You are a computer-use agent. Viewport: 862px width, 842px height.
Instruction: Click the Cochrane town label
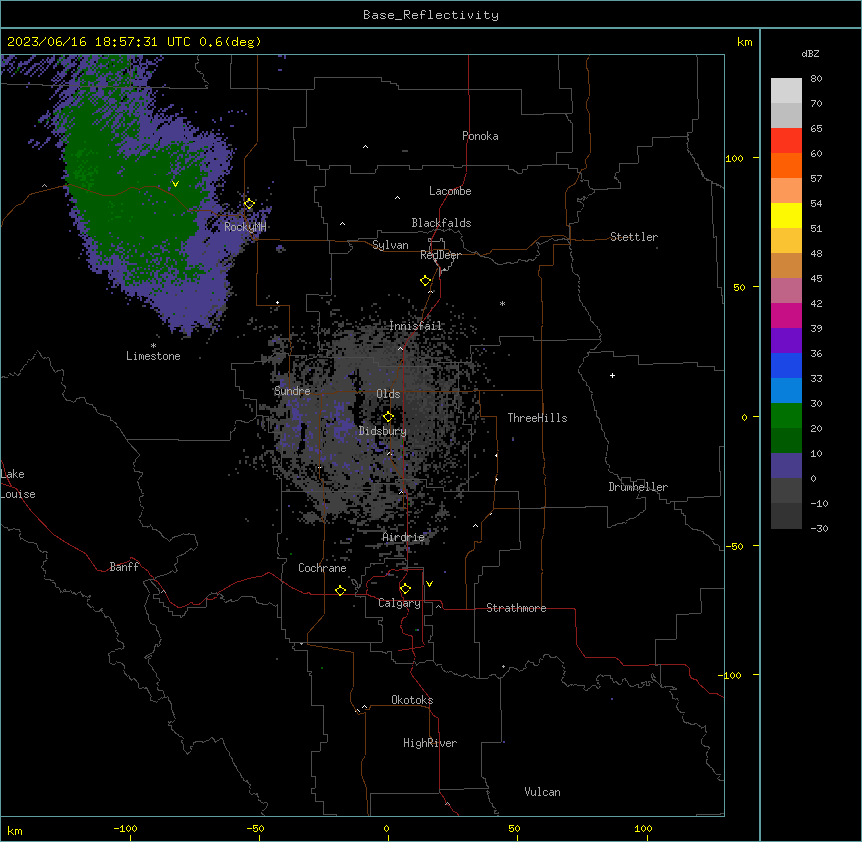coord(322,568)
